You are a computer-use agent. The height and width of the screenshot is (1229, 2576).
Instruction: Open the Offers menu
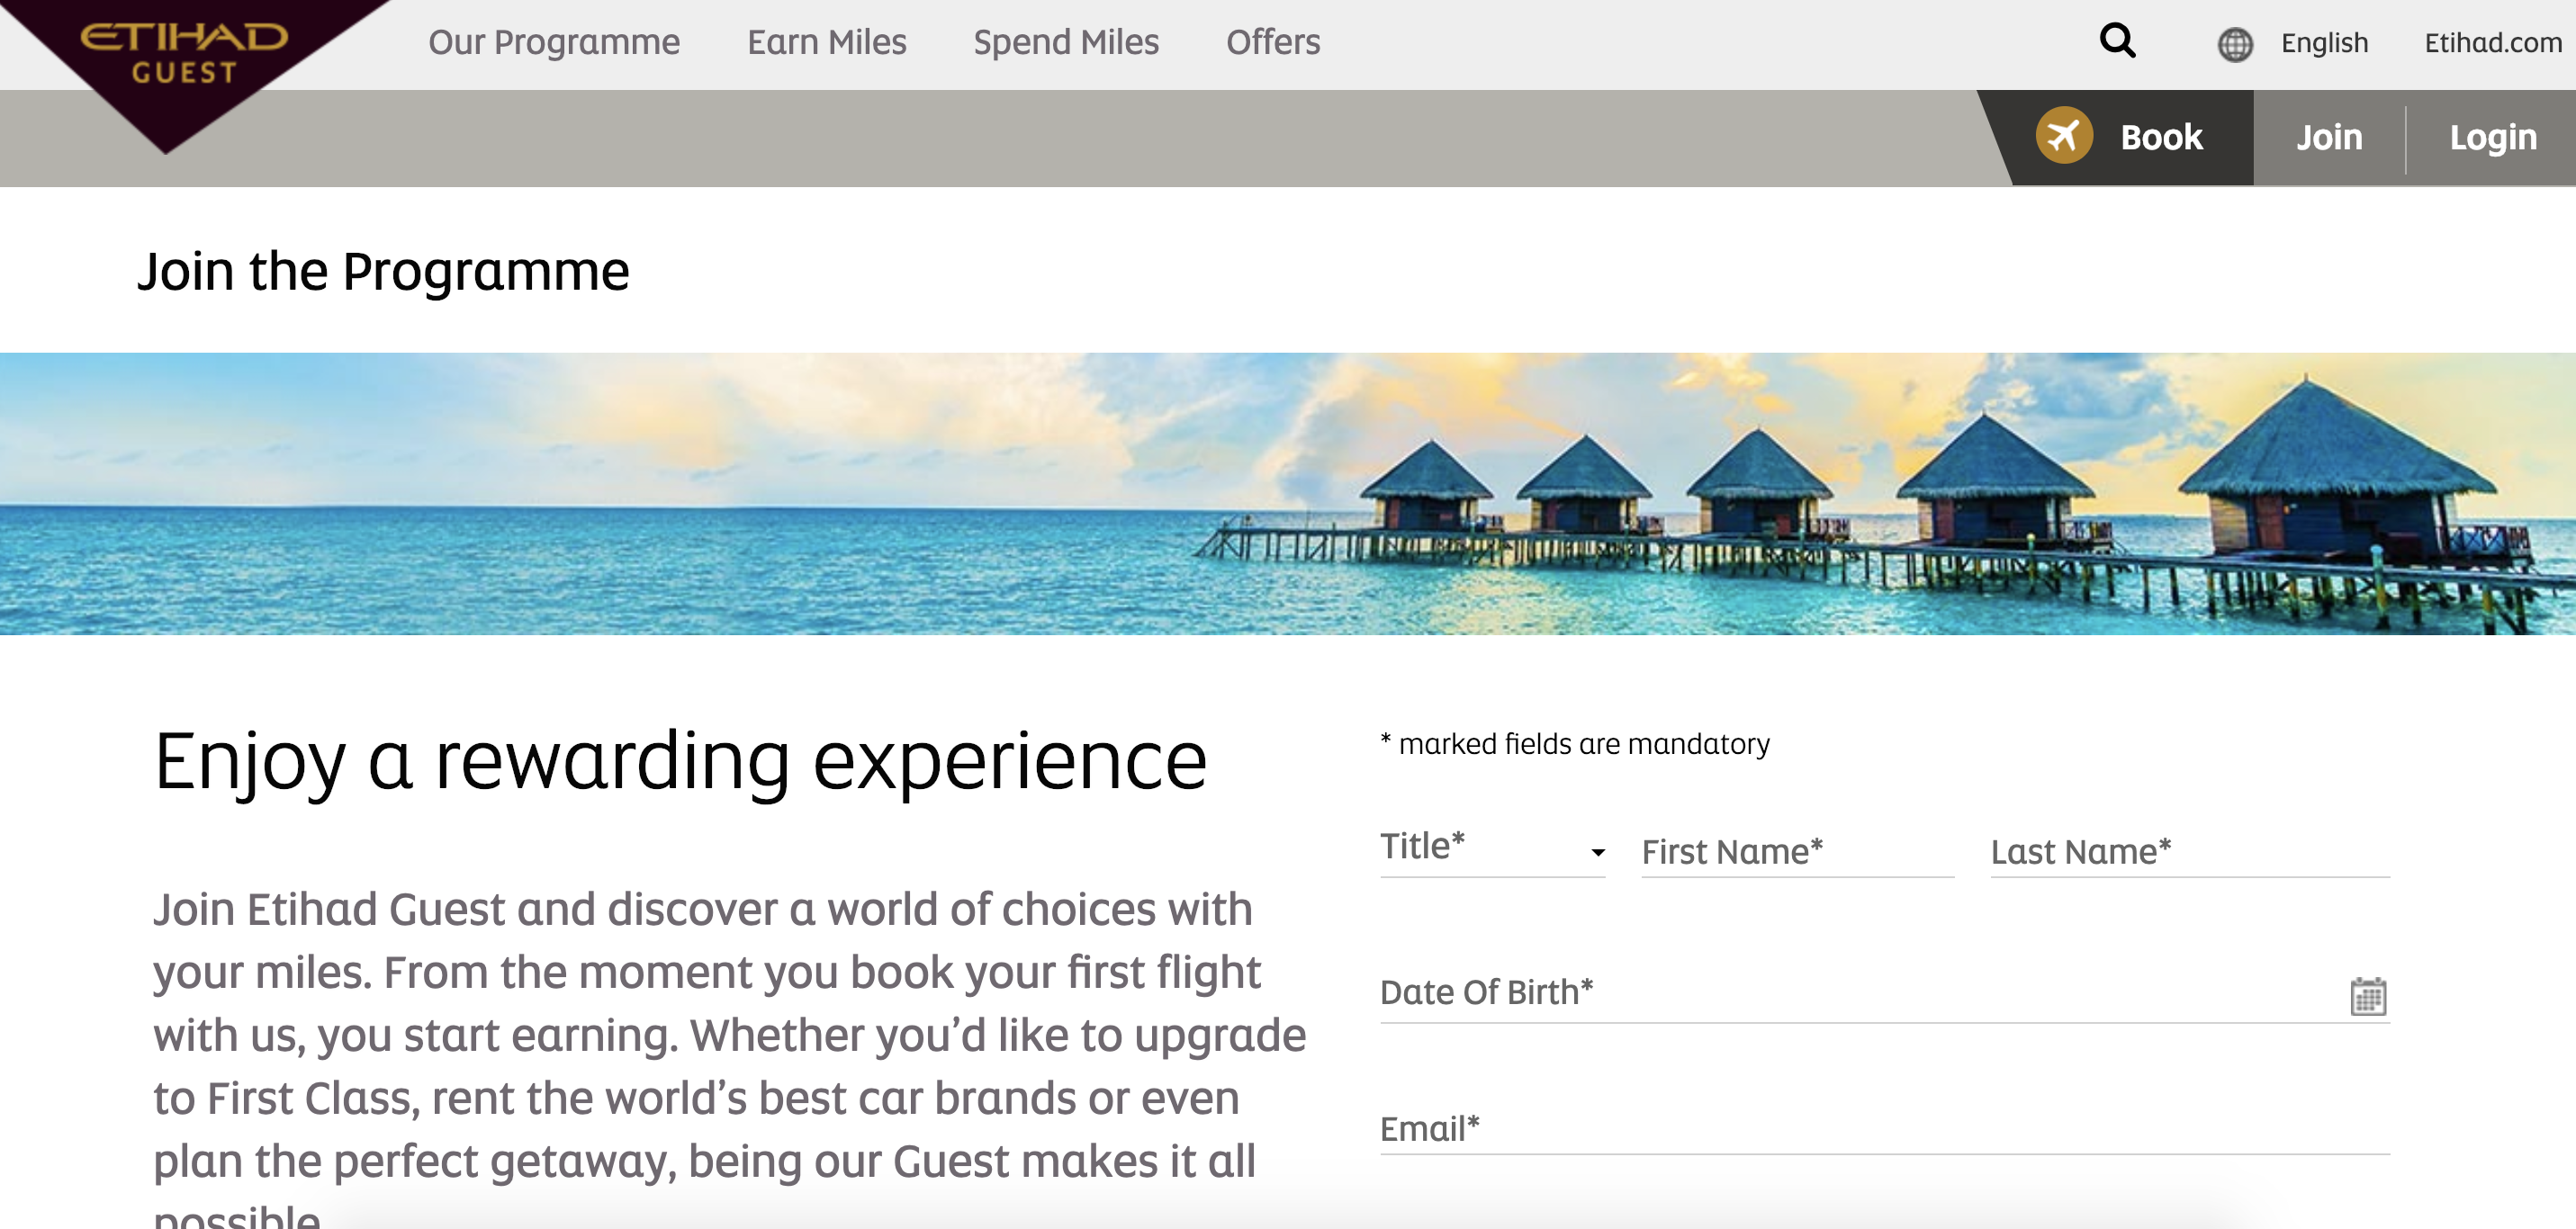tap(1273, 42)
